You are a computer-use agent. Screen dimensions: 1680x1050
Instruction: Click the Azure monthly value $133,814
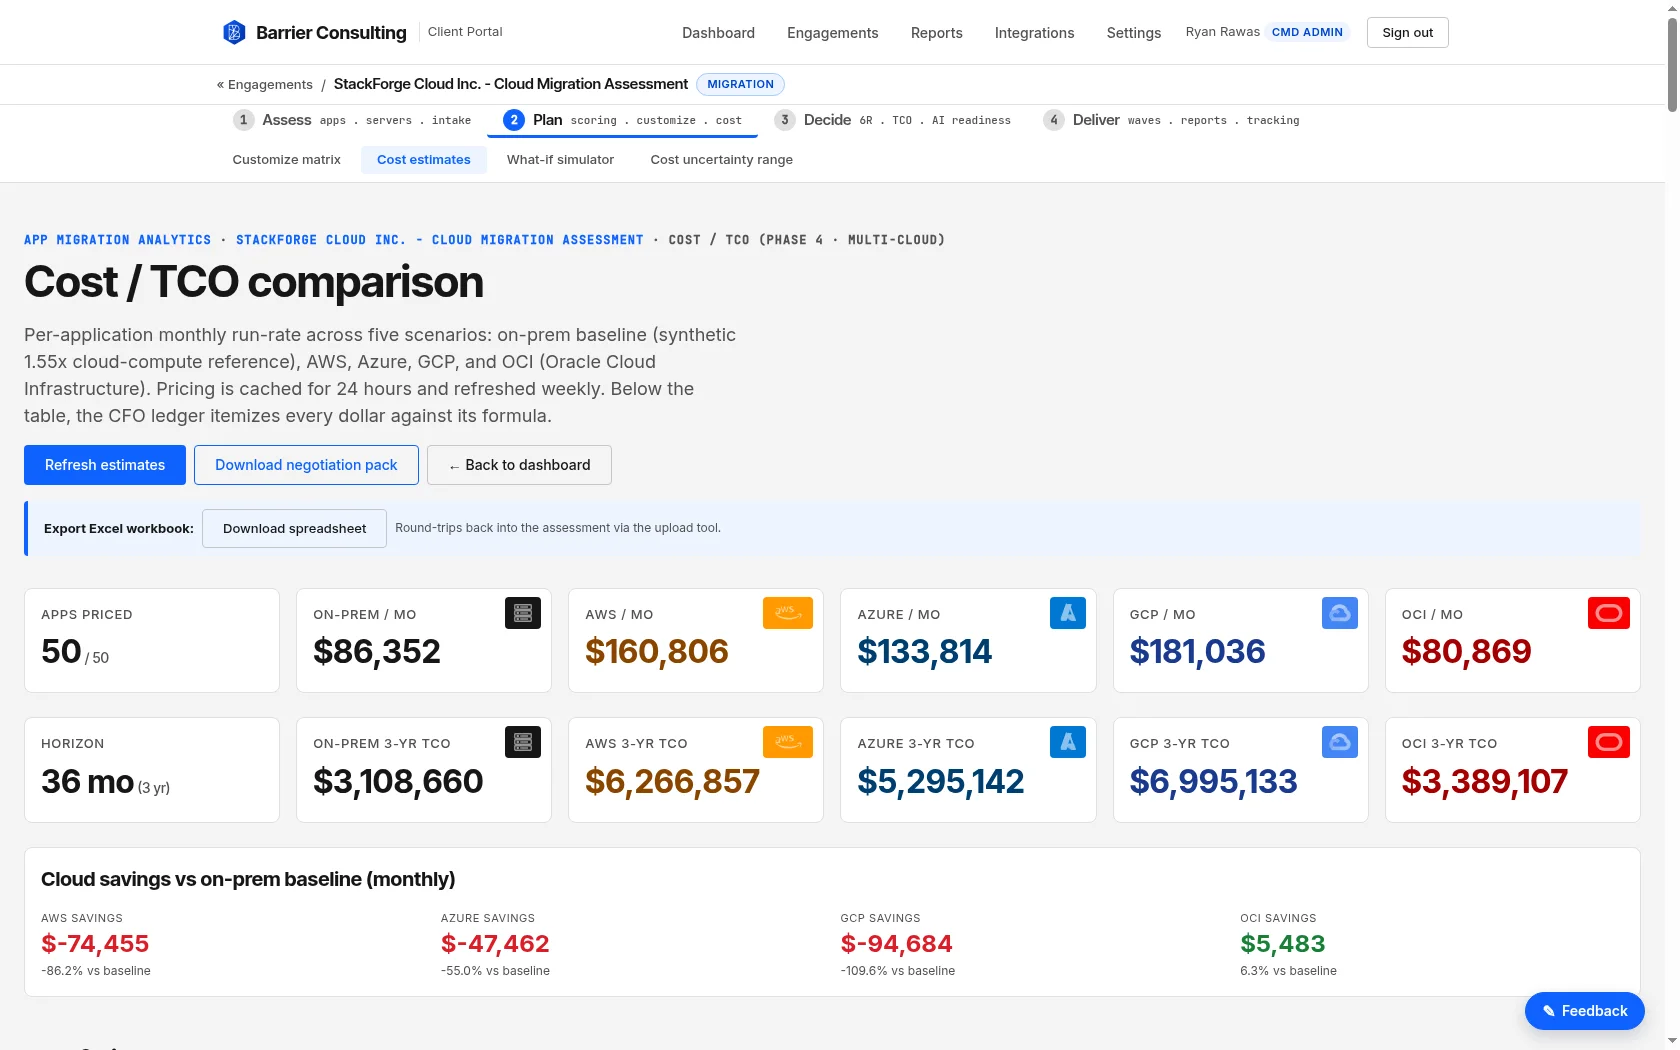click(x=924, y=652)
